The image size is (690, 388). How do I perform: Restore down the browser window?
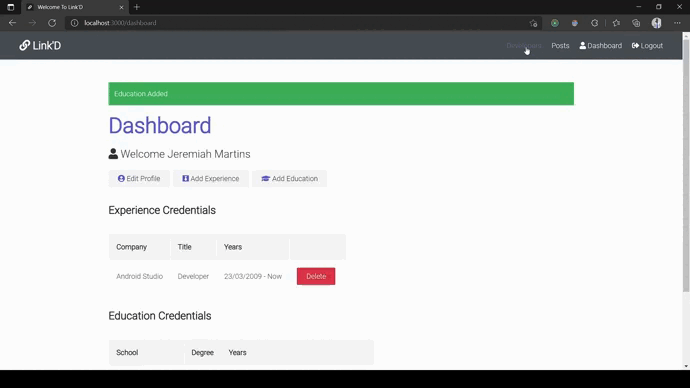[659, 7]
